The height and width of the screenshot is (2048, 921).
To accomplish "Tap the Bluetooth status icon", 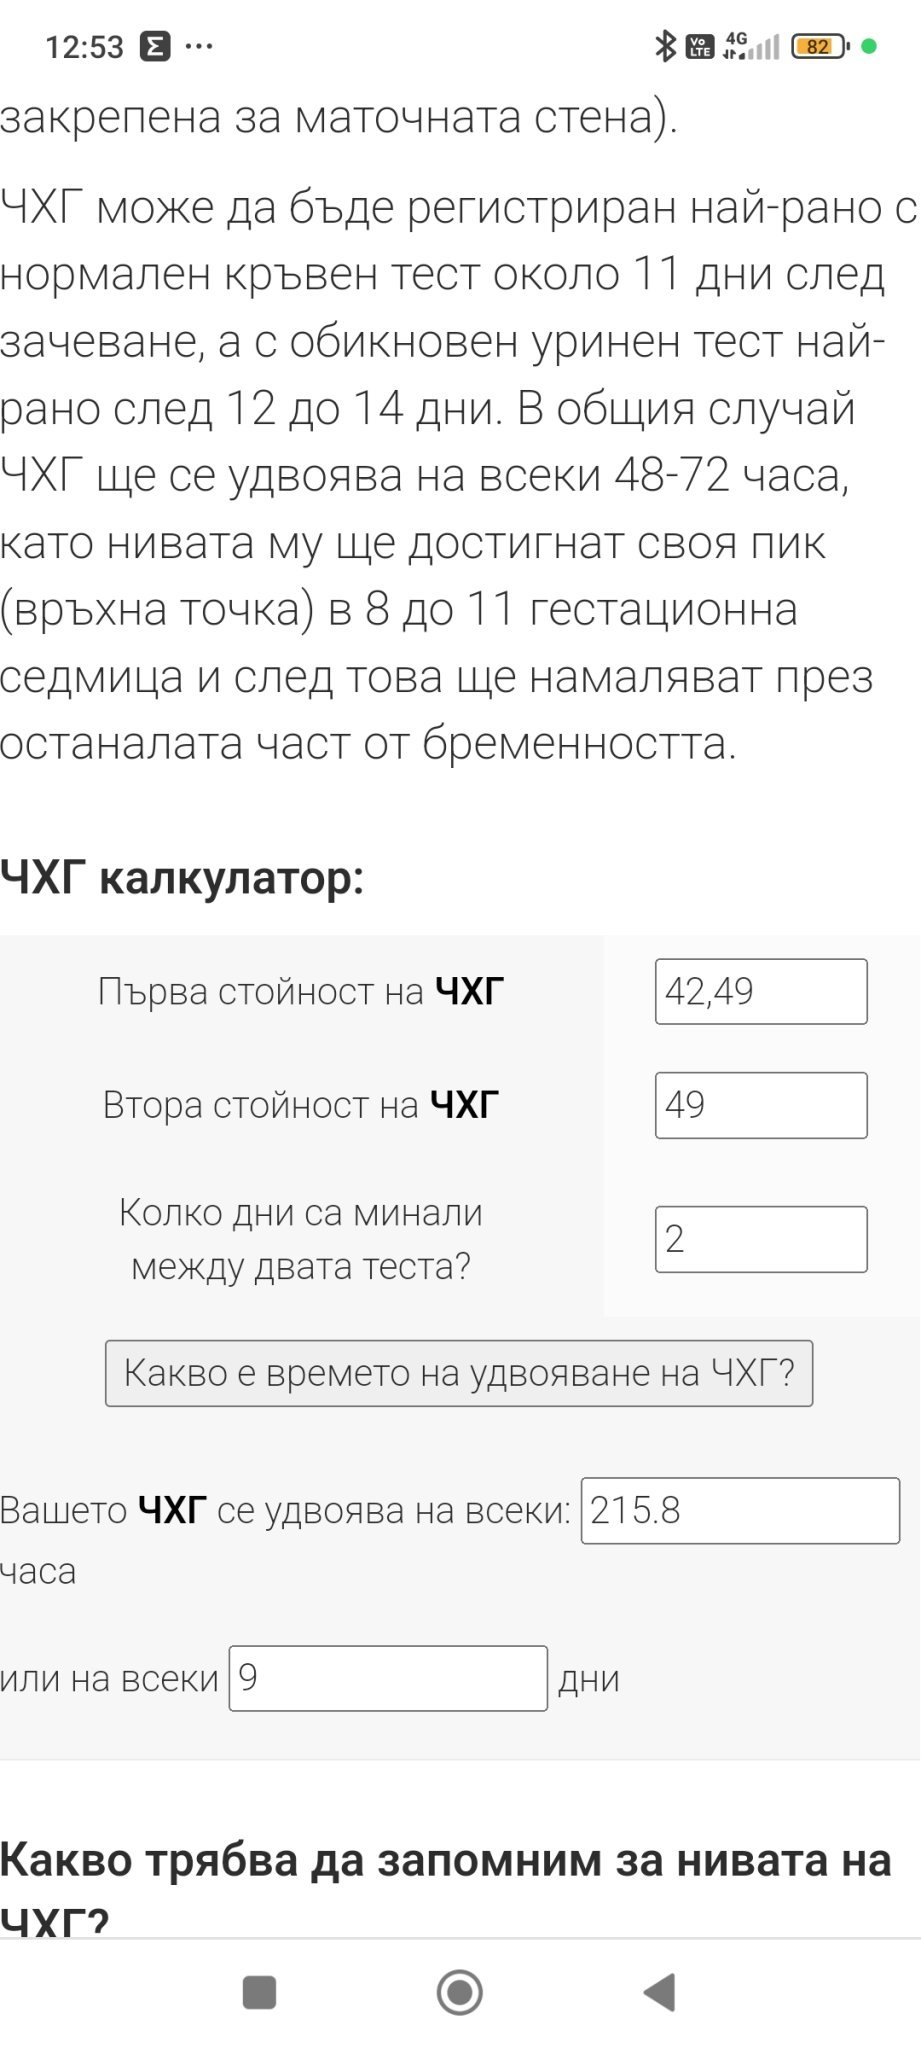I will [664, 46].
